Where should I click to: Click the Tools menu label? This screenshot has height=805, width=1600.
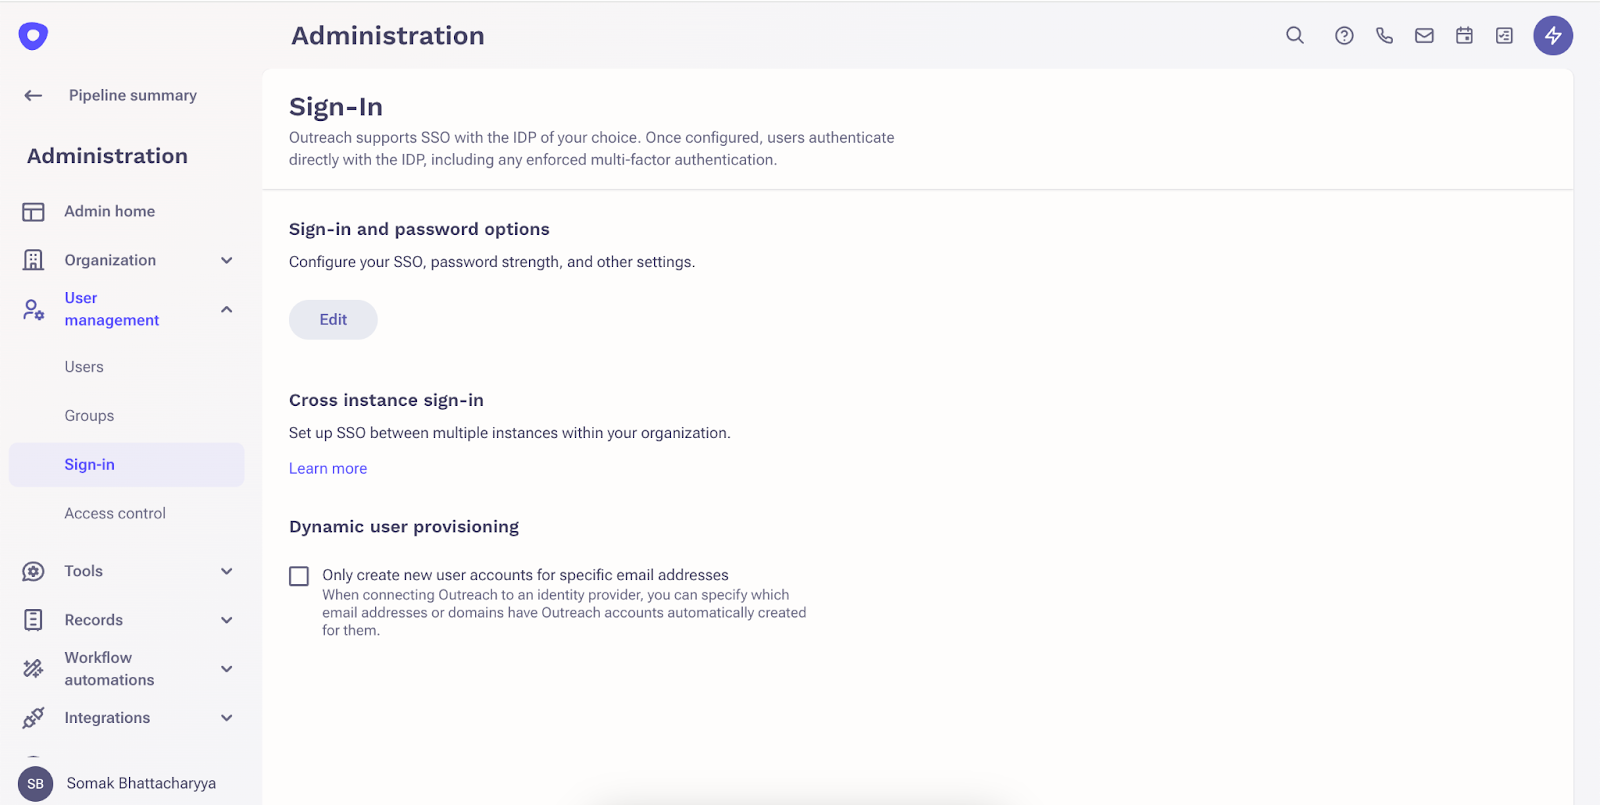pyautogui.click(x=84, y=571)
